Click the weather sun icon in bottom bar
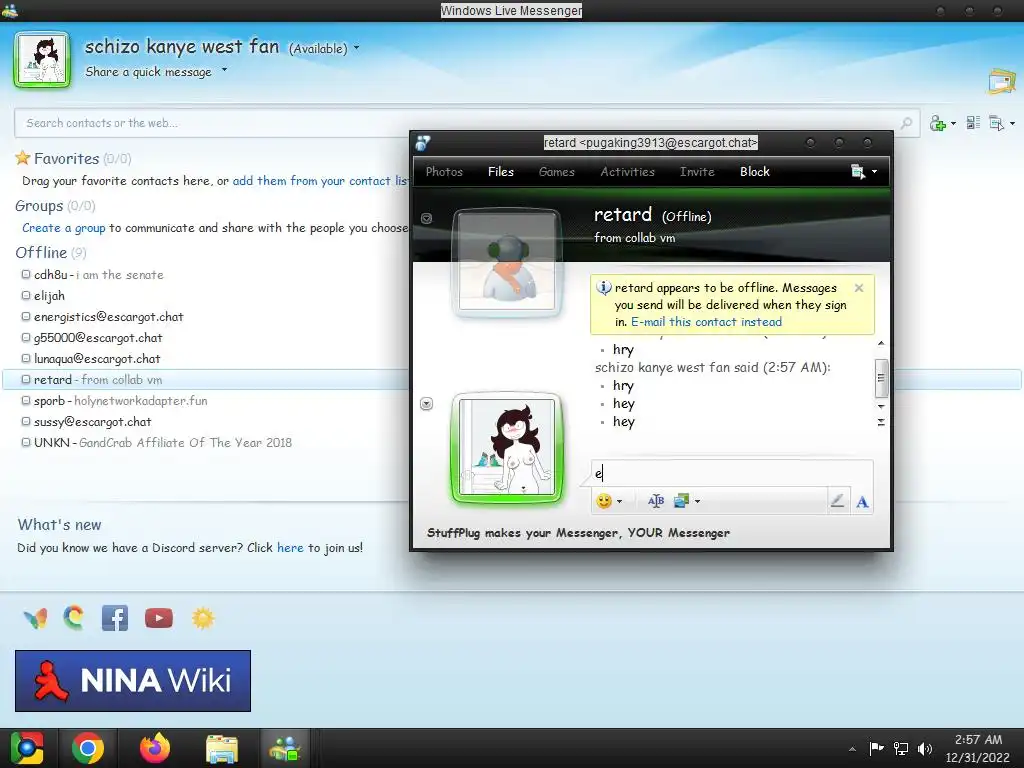 (x=202, y=618)
